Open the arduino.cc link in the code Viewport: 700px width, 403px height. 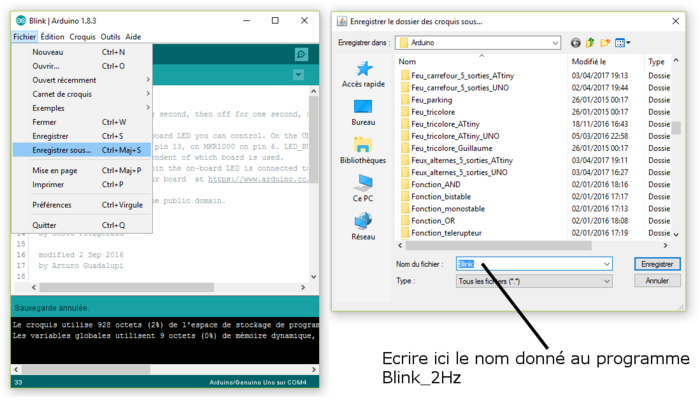258,179
